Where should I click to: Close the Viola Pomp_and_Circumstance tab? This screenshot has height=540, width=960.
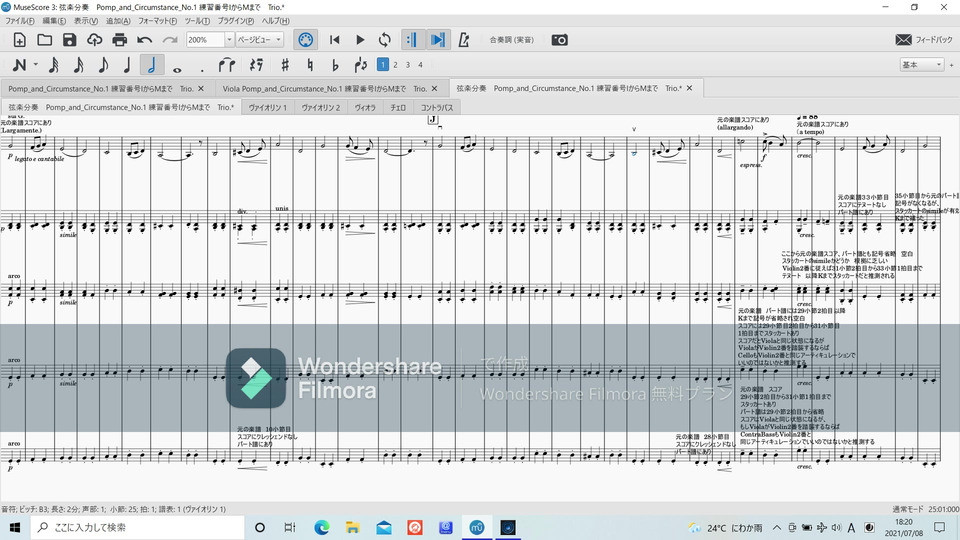click(x=435, y=89)
